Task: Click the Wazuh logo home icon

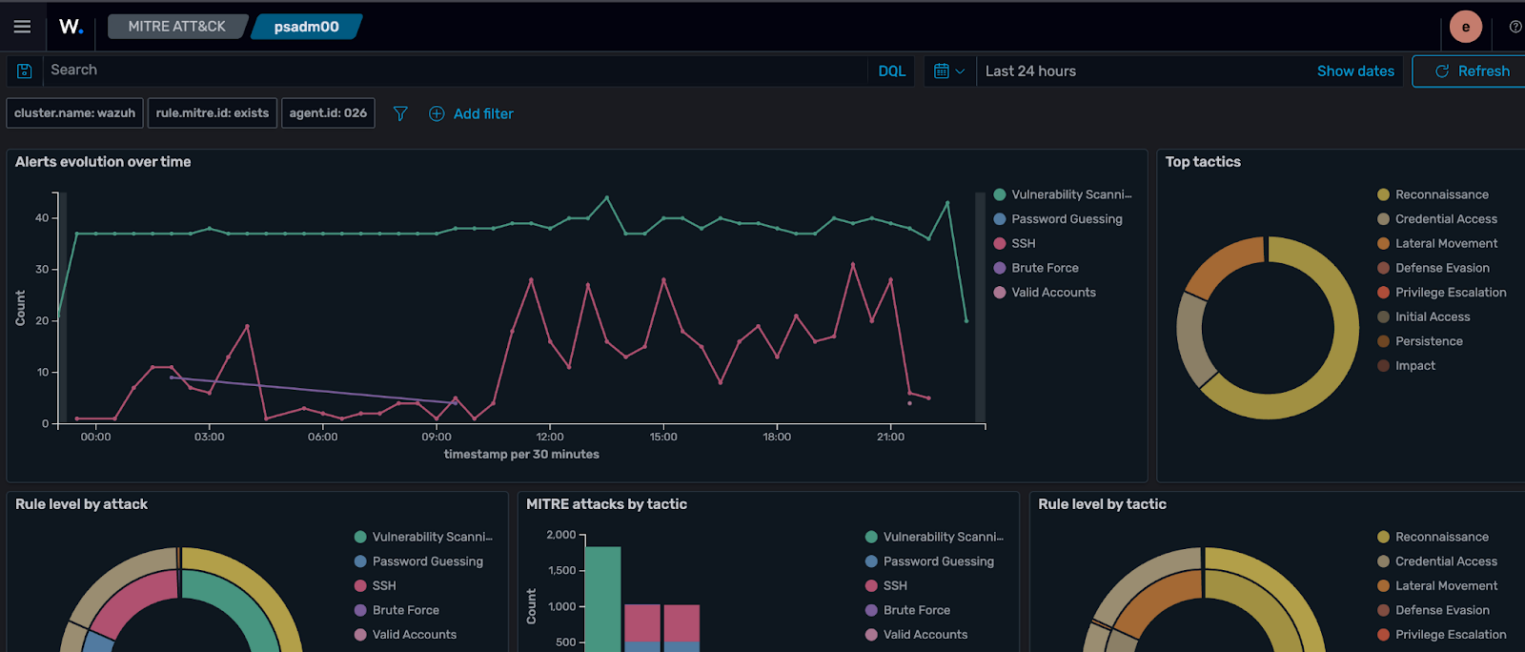Action: (71, 27)
